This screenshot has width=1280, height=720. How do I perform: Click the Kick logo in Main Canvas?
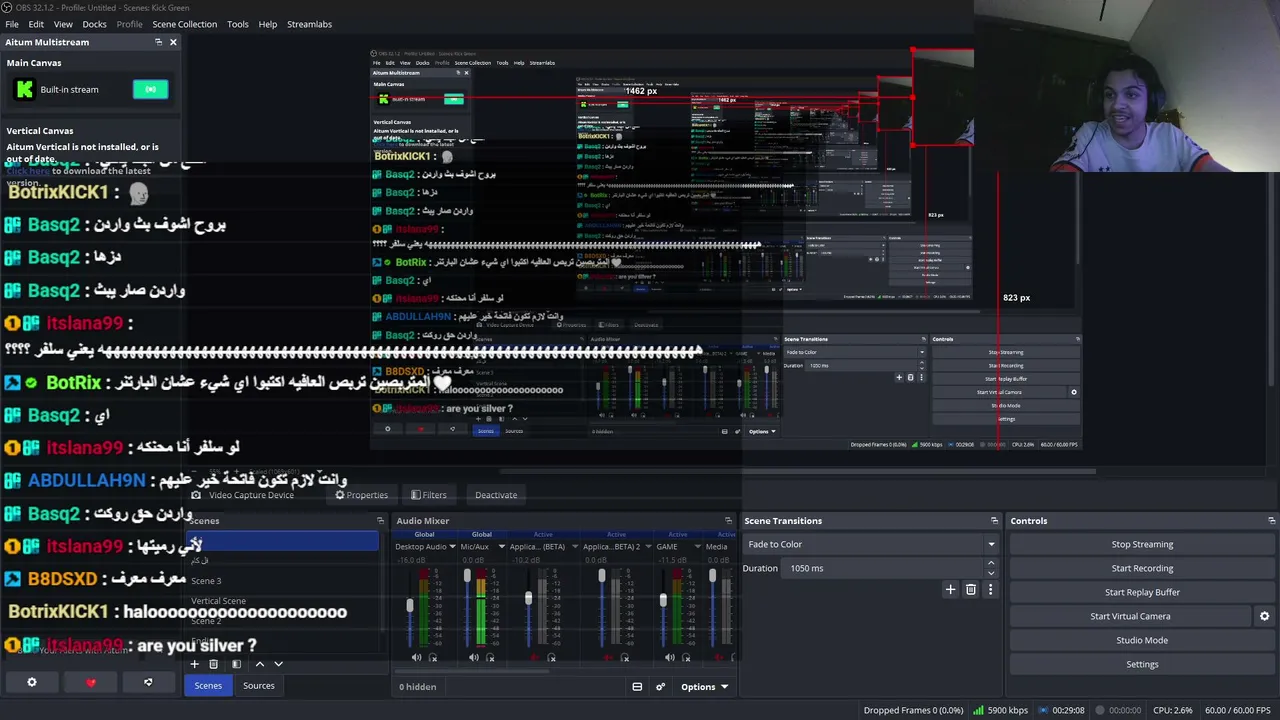click(x=24, y=90)
